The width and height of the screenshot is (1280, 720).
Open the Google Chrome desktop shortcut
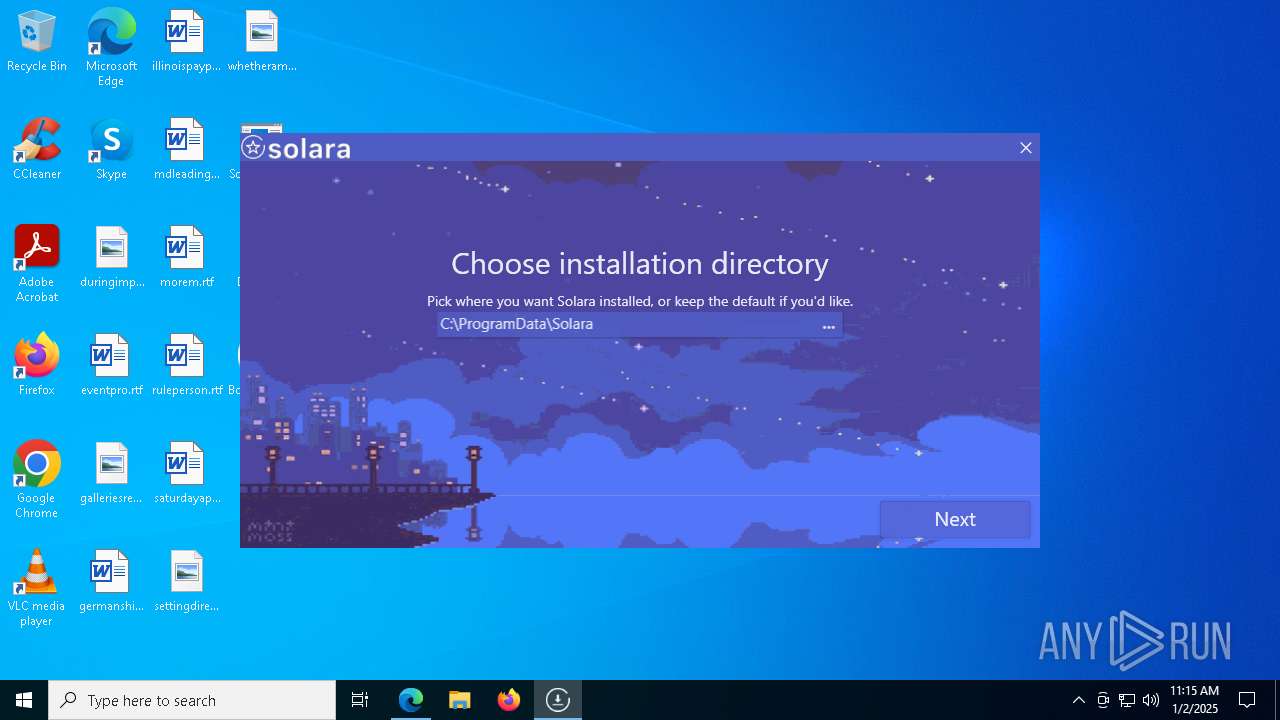pos(37,480)
